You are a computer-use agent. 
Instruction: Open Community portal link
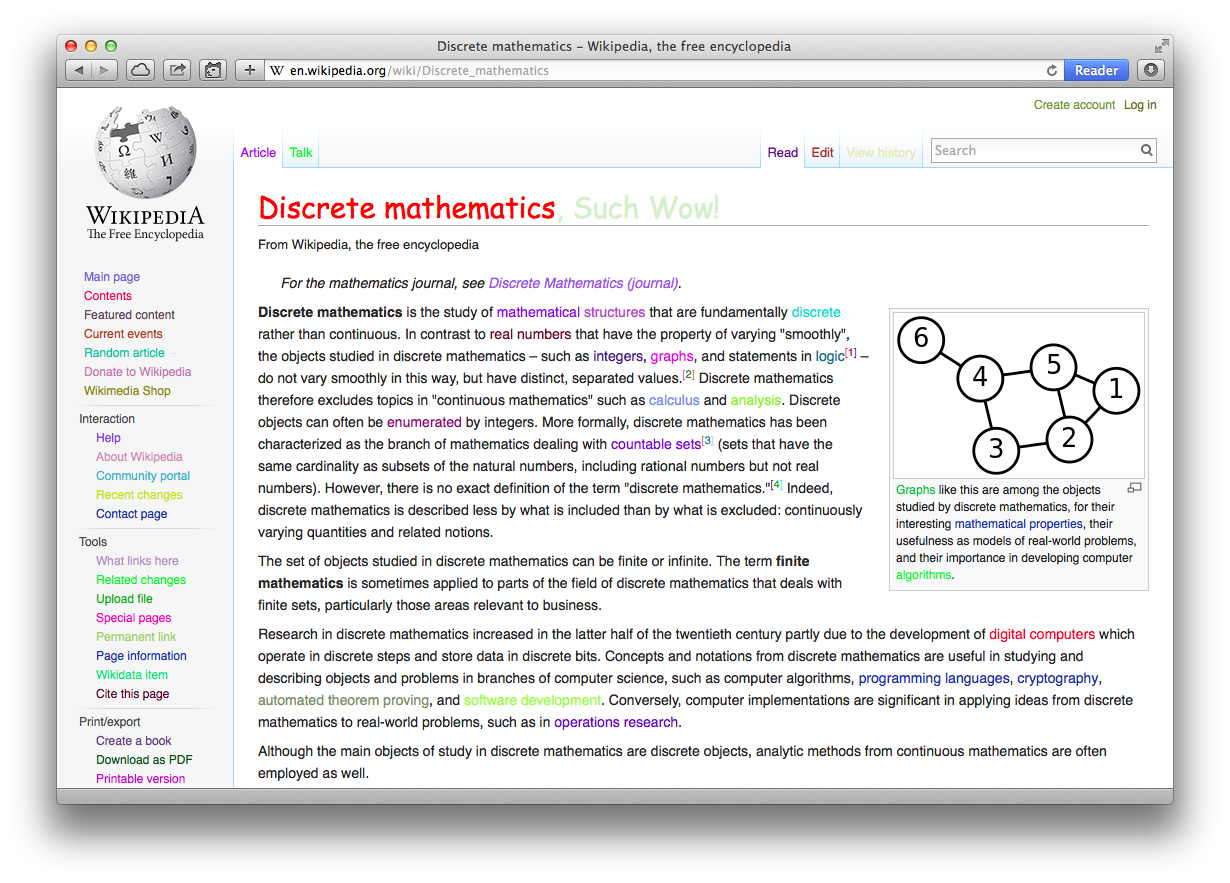click(143, 476)
